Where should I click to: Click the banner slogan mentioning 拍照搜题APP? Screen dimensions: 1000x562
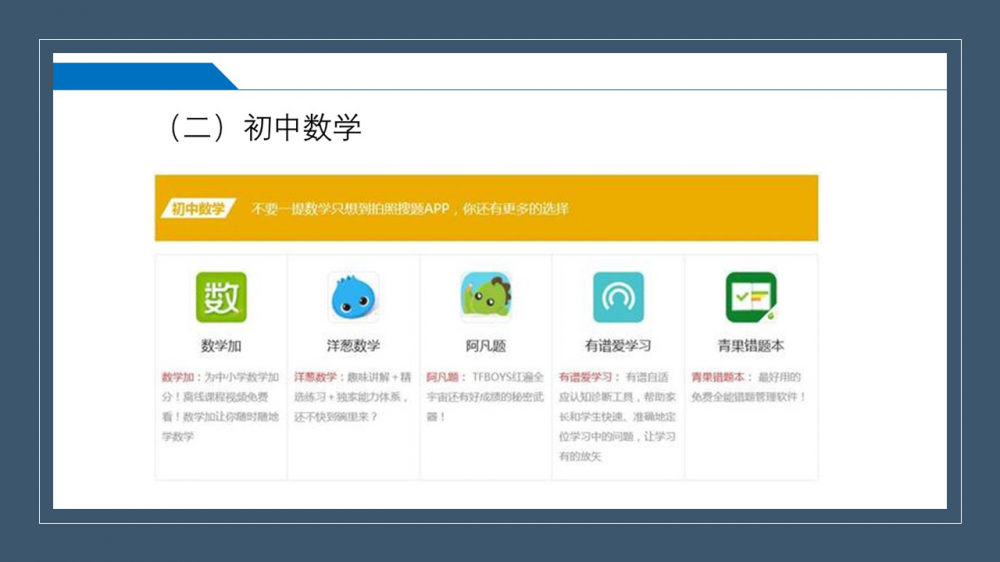point(410,209)
